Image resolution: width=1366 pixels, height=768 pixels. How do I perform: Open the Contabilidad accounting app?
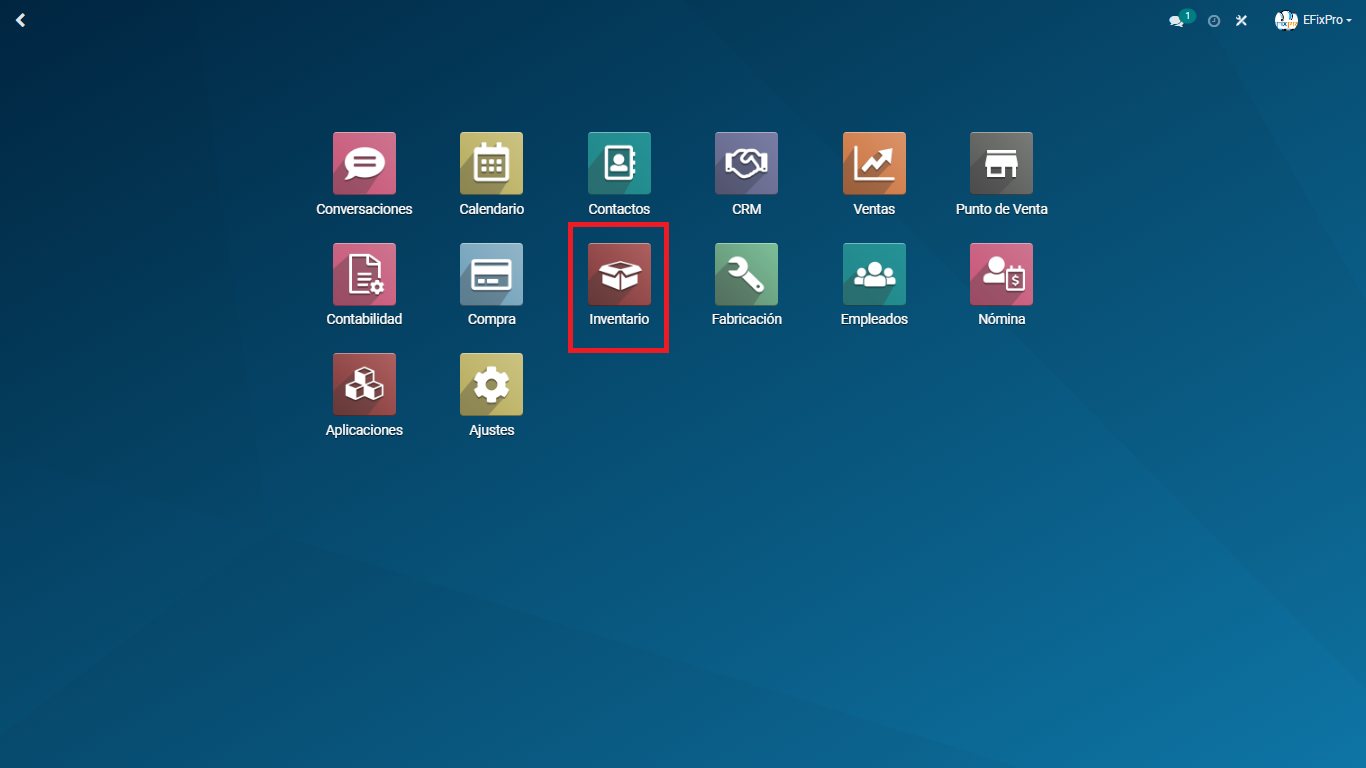coord(364,274)
